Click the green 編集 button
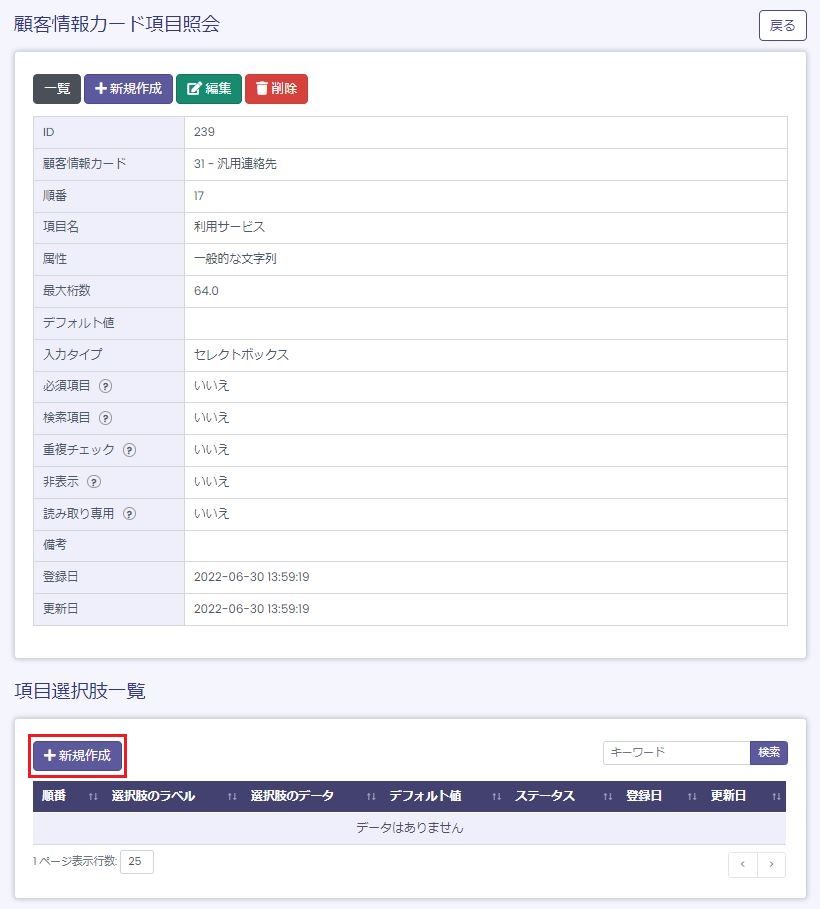Image resolution: width=820 pixels, height=909 pixels. click(x=209, y=89)
